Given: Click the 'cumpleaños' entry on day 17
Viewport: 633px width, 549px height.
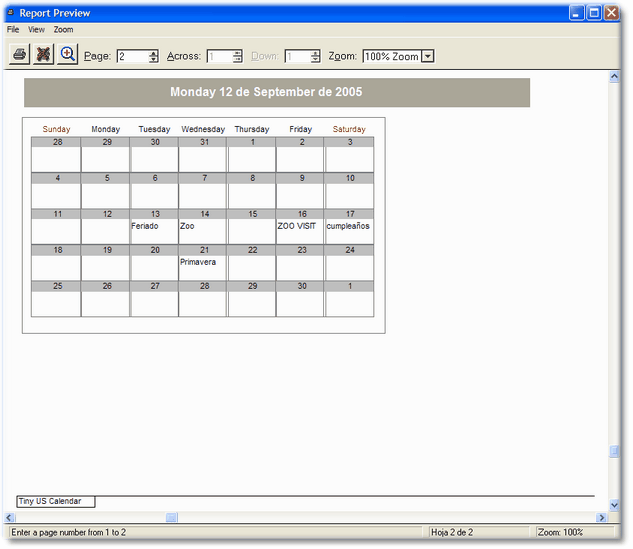Looking at the screenshot, I should coord(348,226).
